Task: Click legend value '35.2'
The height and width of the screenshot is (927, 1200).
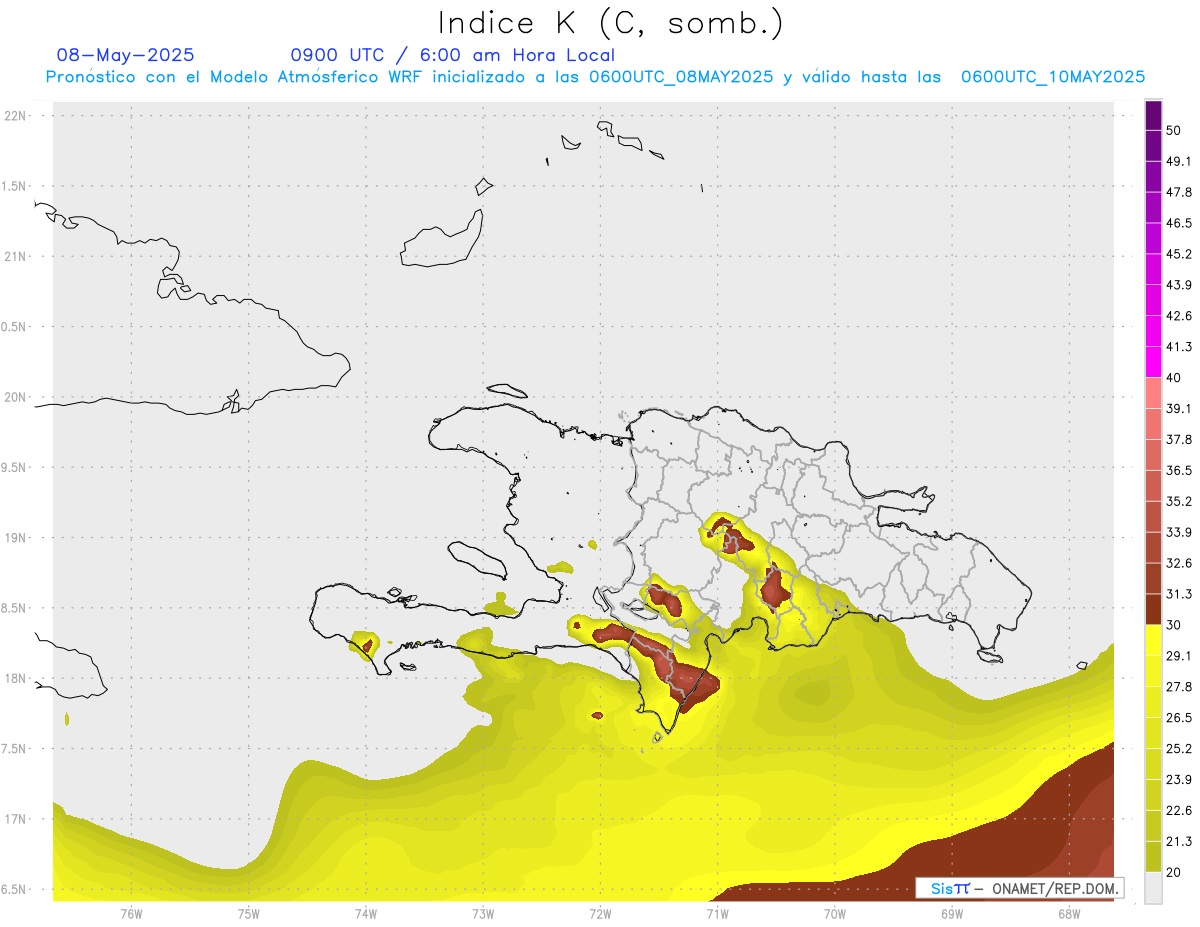Action: point(1179,501)
